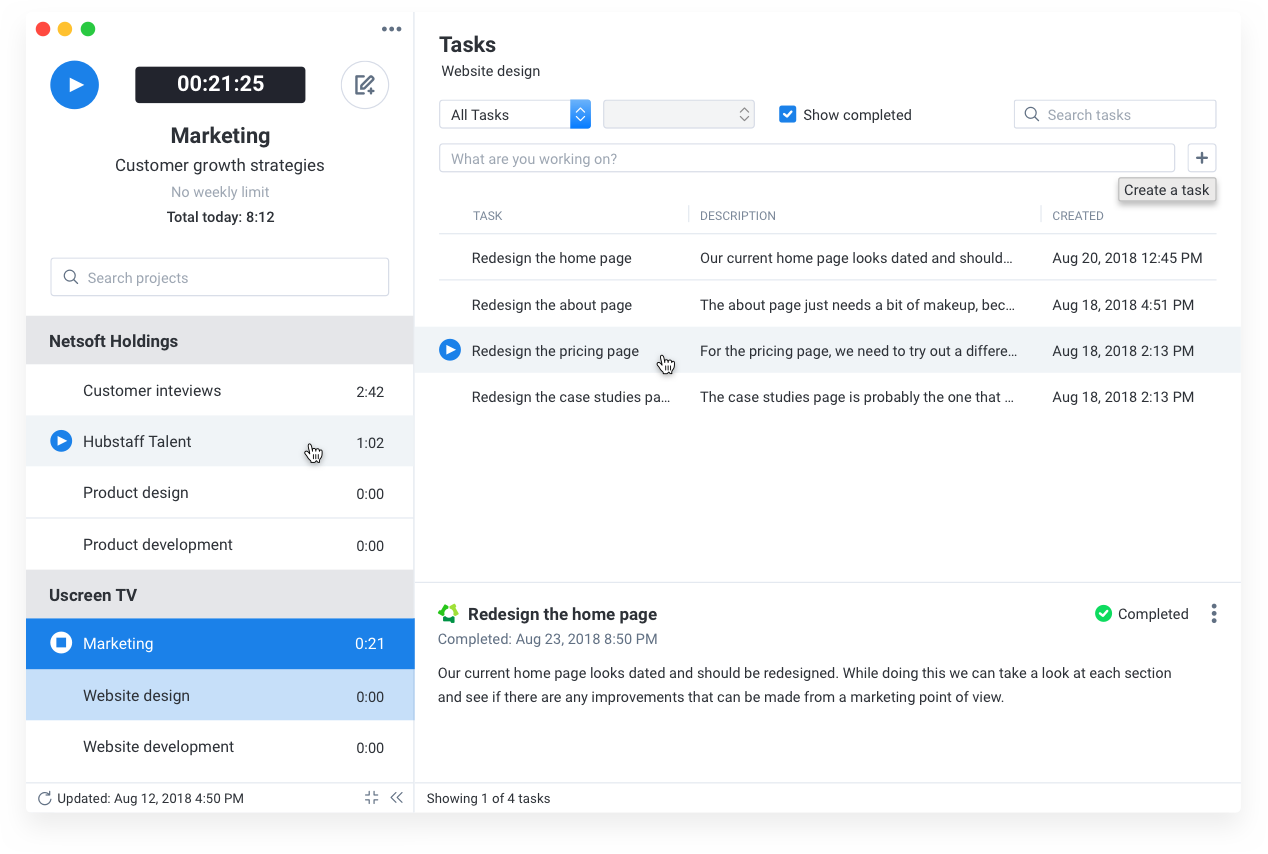Click the Showing 1 of 4 tasks status

click(x=488, y=798)
